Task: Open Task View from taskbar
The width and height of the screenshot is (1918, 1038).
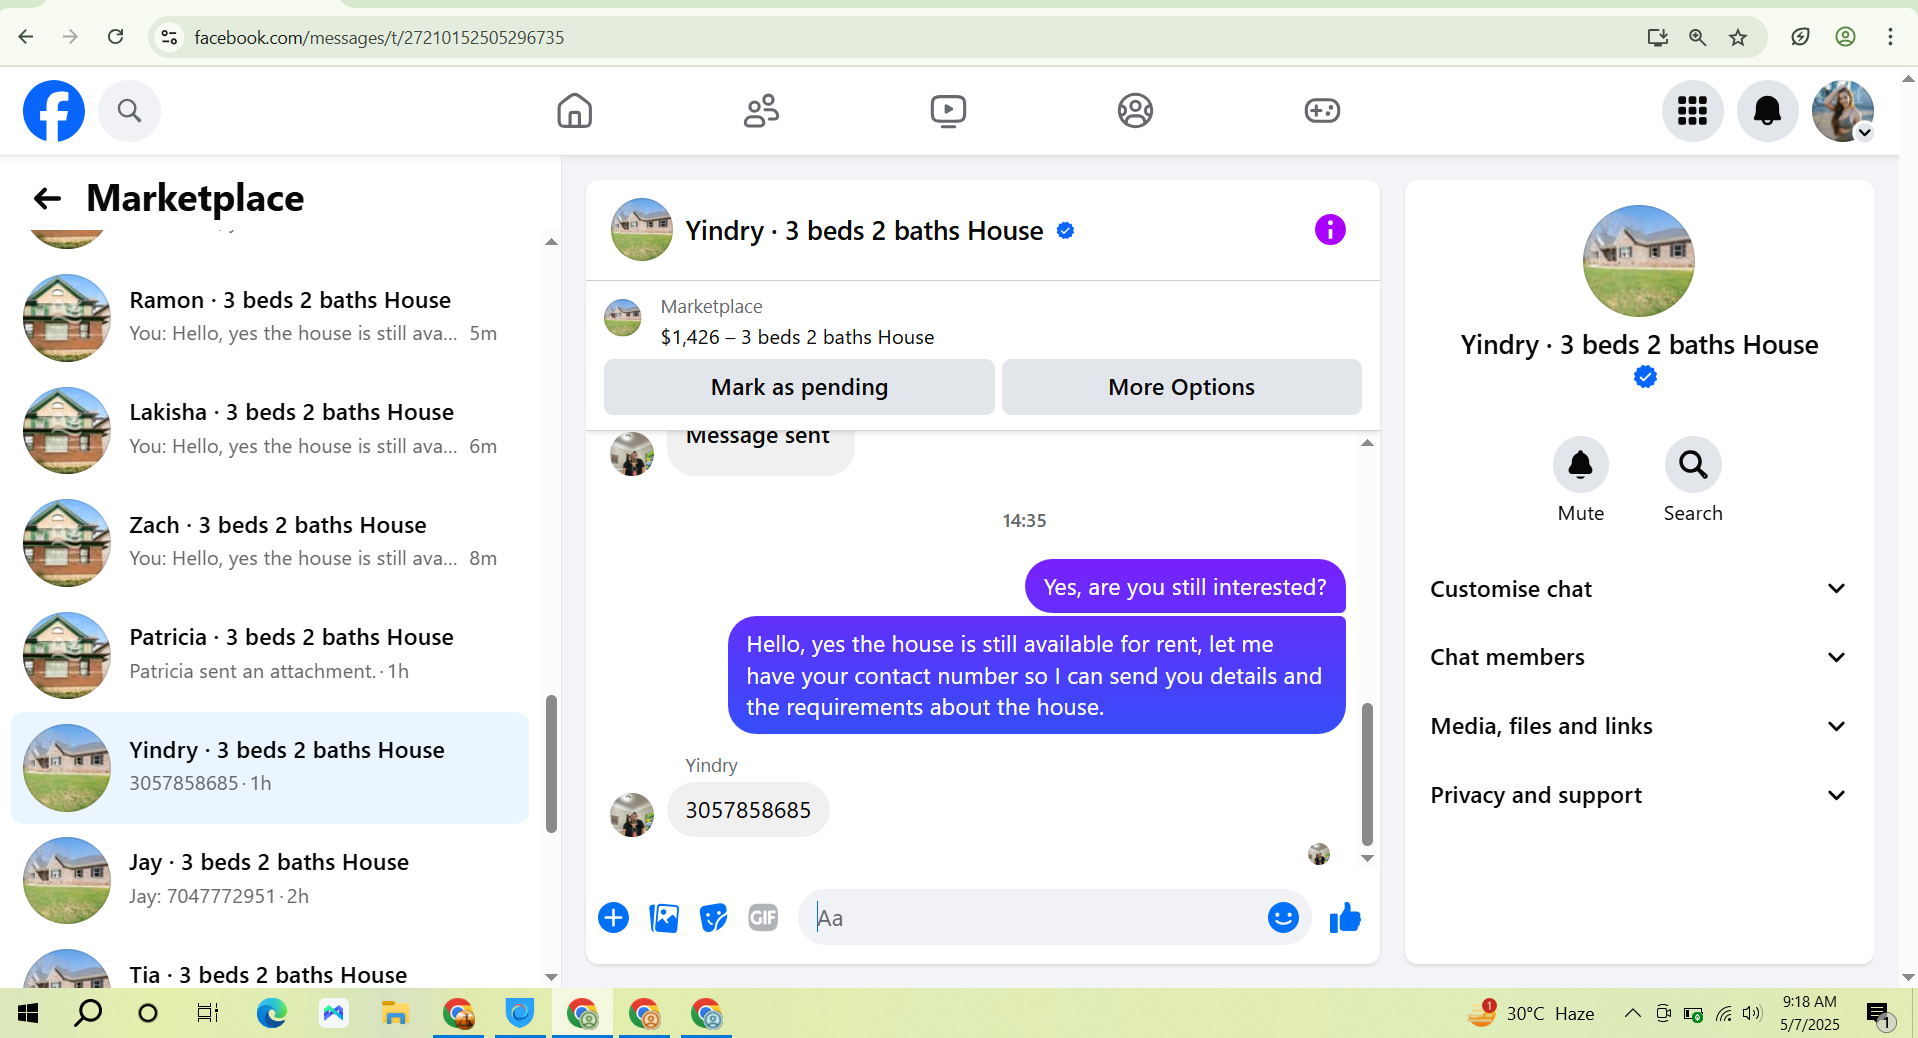Action: tap(207, 1013)
